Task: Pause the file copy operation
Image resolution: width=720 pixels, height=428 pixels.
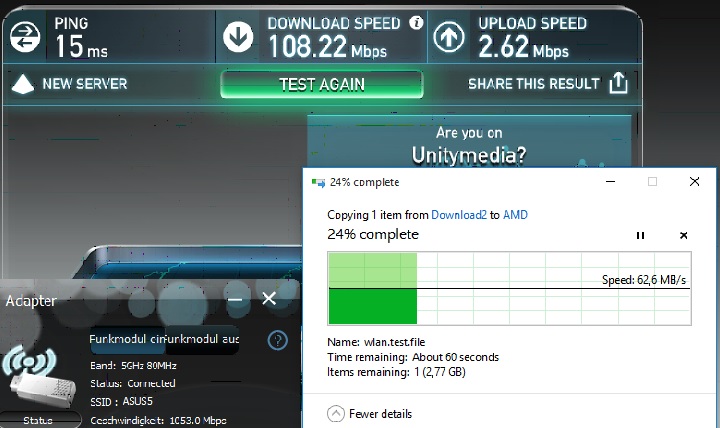Action: coord(640,236)
